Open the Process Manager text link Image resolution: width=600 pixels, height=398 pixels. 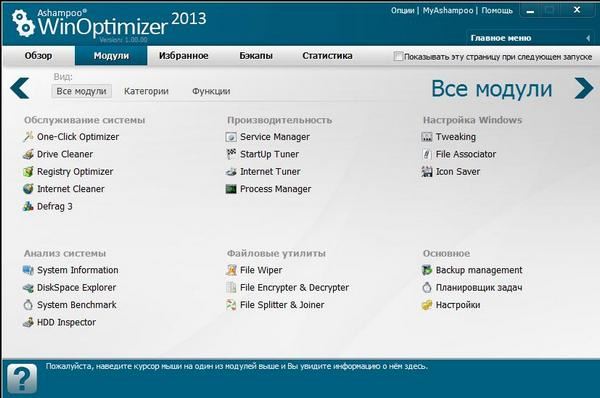point(276,189)
